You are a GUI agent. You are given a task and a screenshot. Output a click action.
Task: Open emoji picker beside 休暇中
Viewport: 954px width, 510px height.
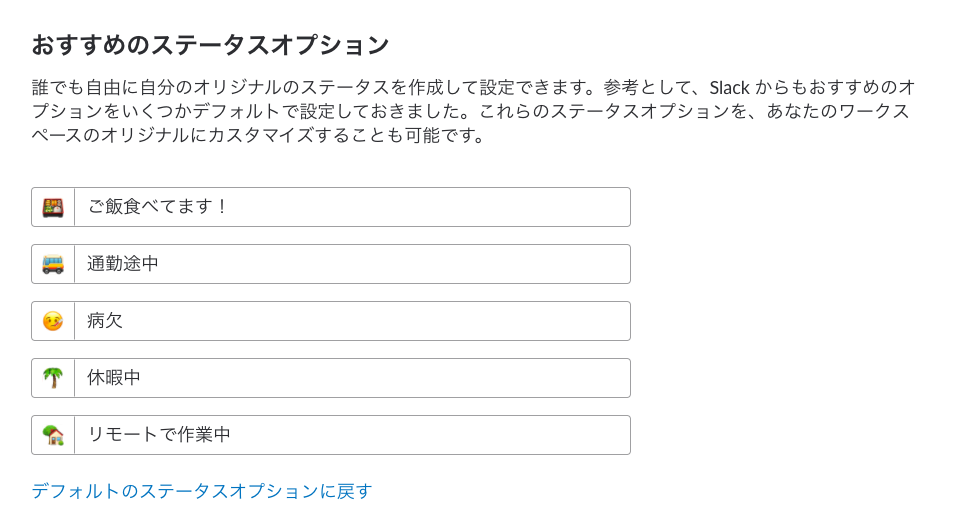tap(53, 378)
